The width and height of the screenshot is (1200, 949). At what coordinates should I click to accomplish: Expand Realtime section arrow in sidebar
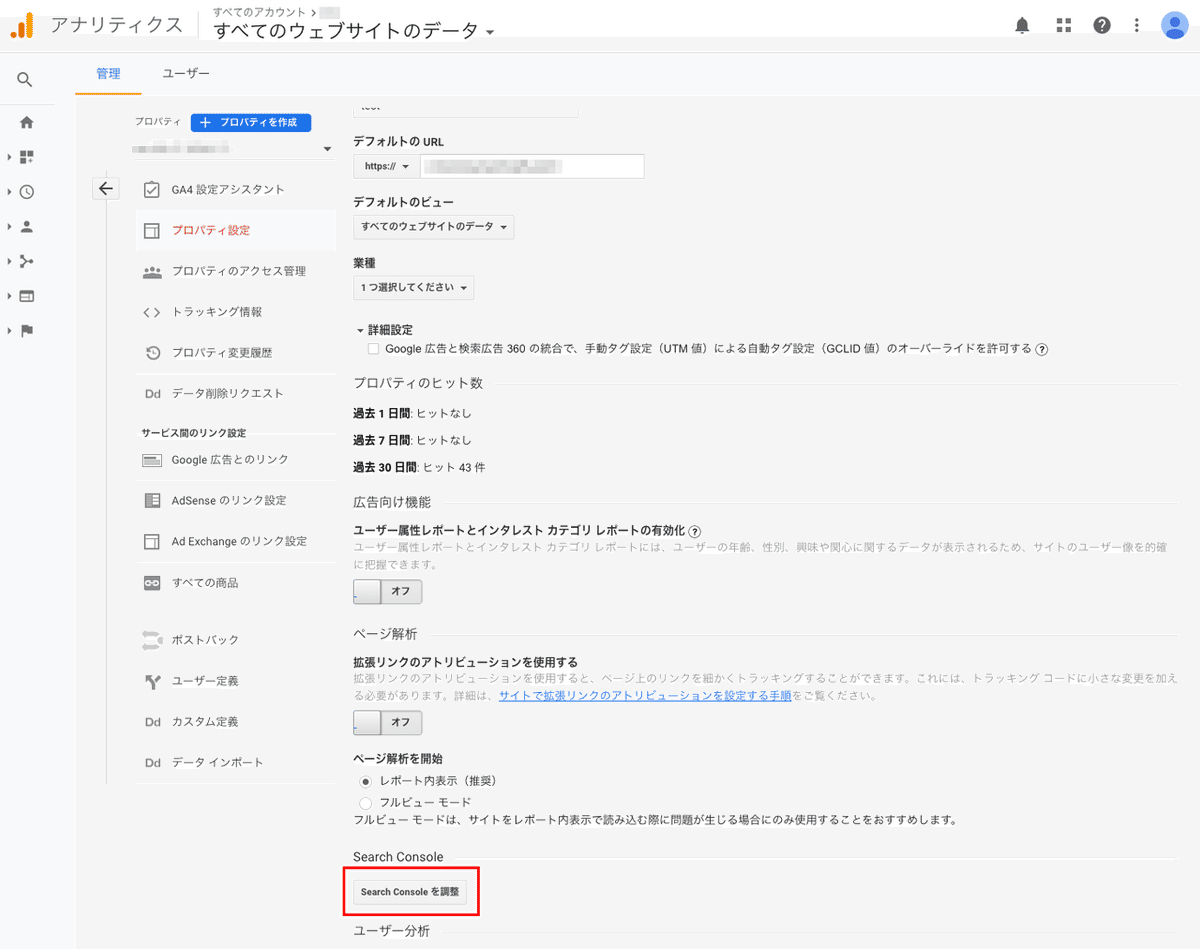(9, 192)
